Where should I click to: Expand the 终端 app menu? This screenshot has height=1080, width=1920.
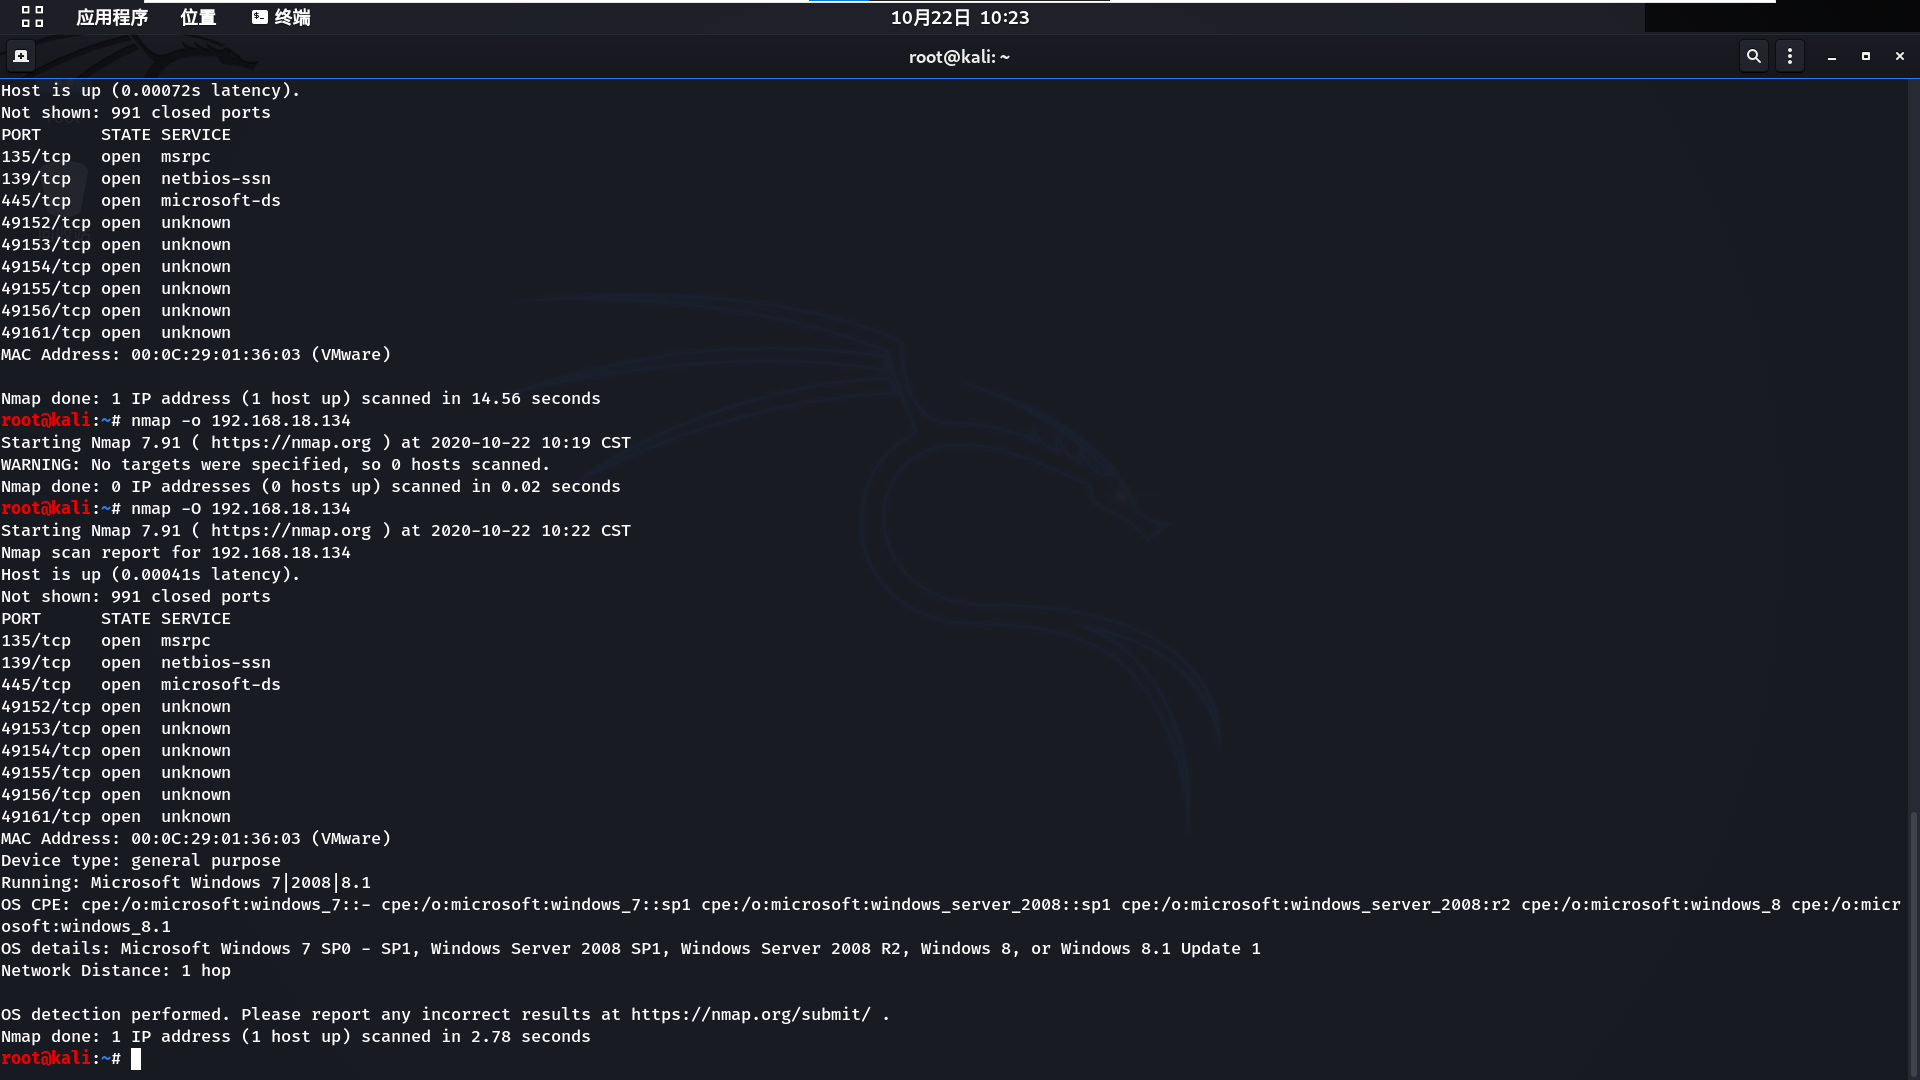point(281,17)
